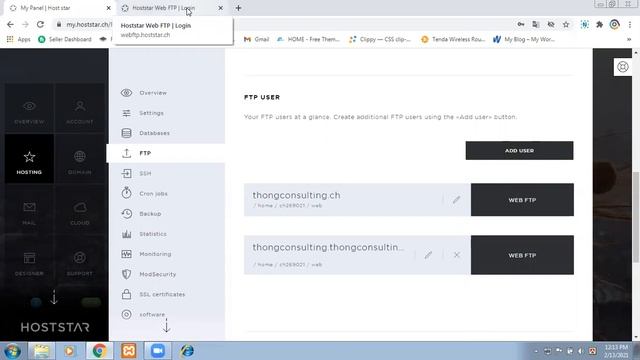Open the saved passwords key icon

pyautogui.click(x=521, y=24)
